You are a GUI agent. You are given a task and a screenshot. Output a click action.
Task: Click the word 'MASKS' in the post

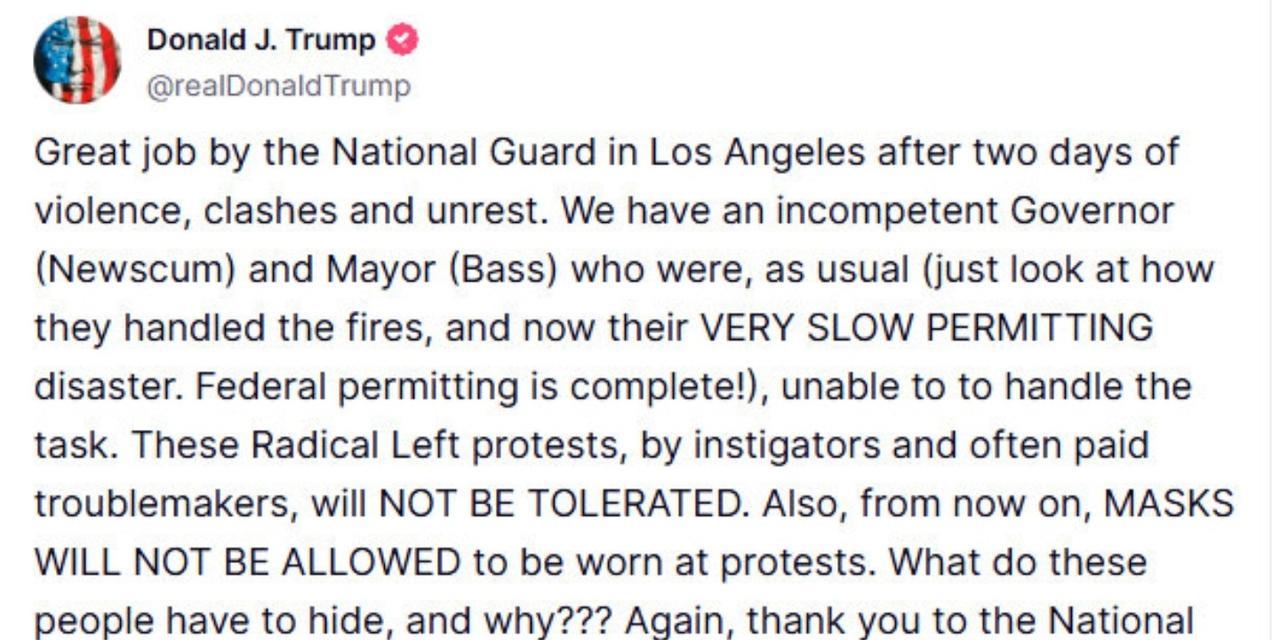pos(1168,504)
